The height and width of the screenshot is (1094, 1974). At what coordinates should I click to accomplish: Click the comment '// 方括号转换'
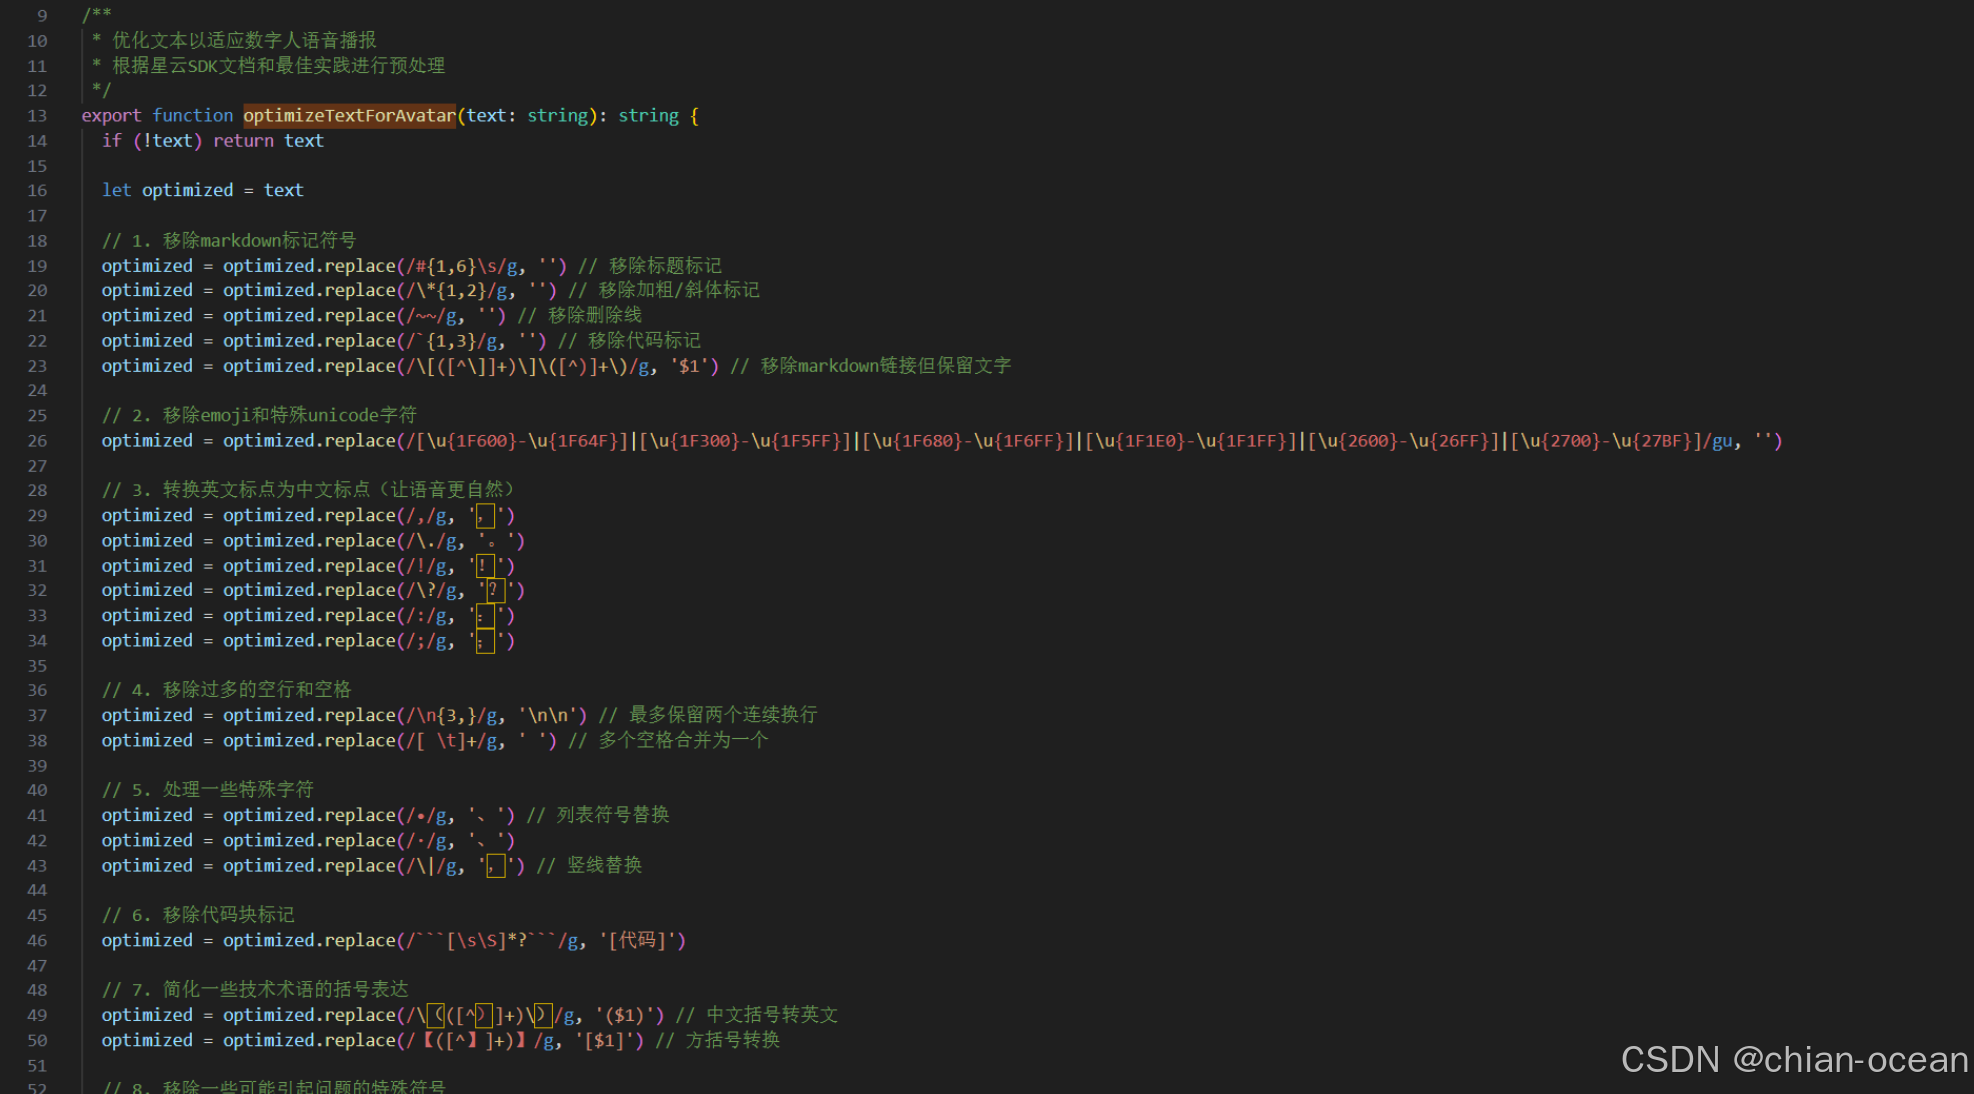click(x=717, y=1040)
